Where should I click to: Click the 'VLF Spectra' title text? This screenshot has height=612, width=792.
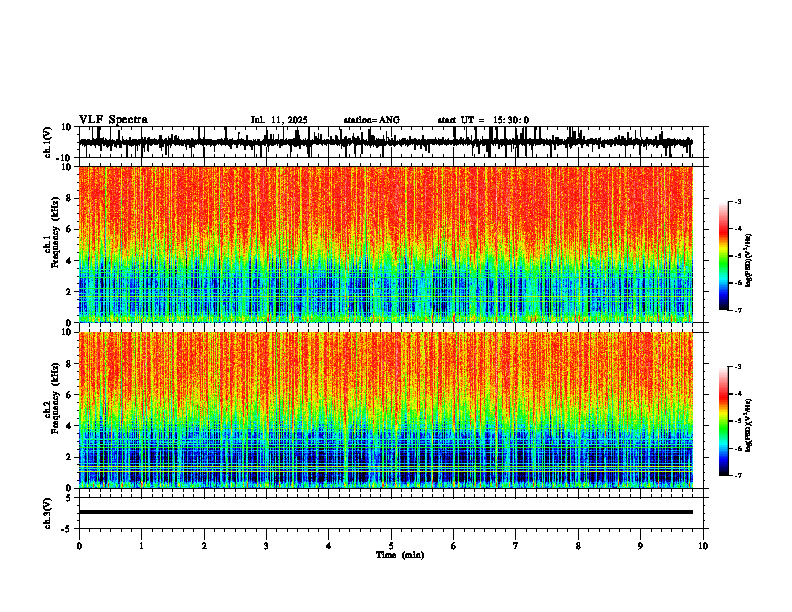coord(113,120)
